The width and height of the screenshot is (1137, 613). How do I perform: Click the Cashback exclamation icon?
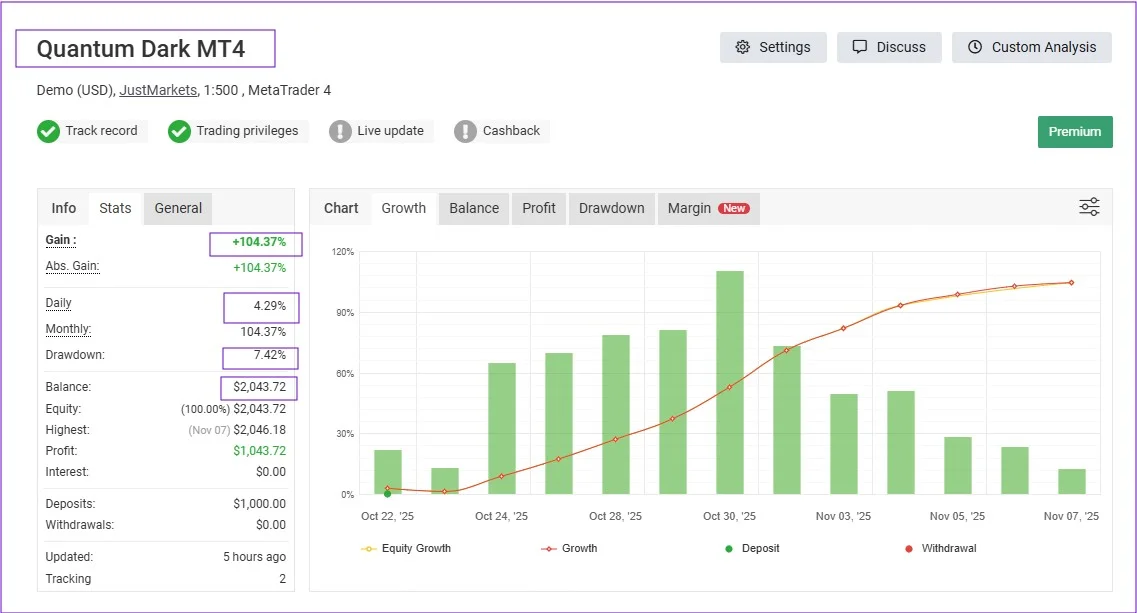(x=465, y=131)
